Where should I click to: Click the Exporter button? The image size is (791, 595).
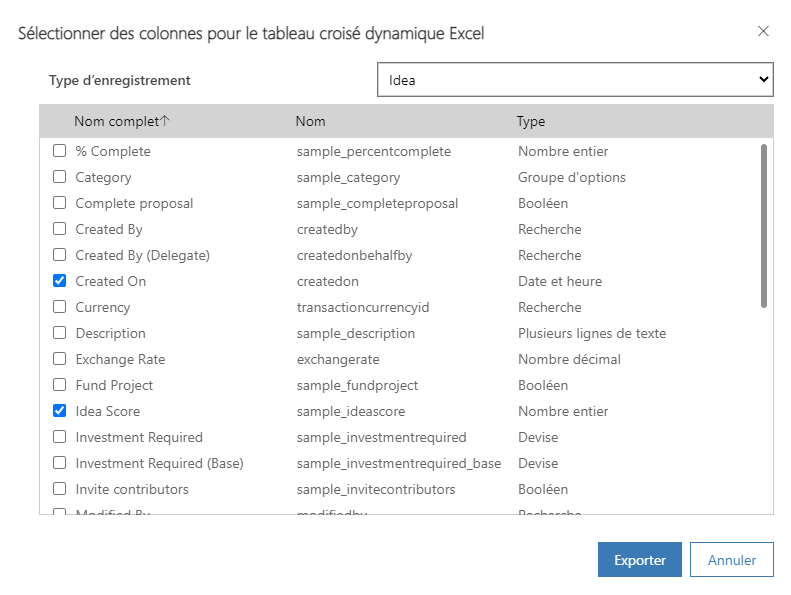tap(640, 560)
